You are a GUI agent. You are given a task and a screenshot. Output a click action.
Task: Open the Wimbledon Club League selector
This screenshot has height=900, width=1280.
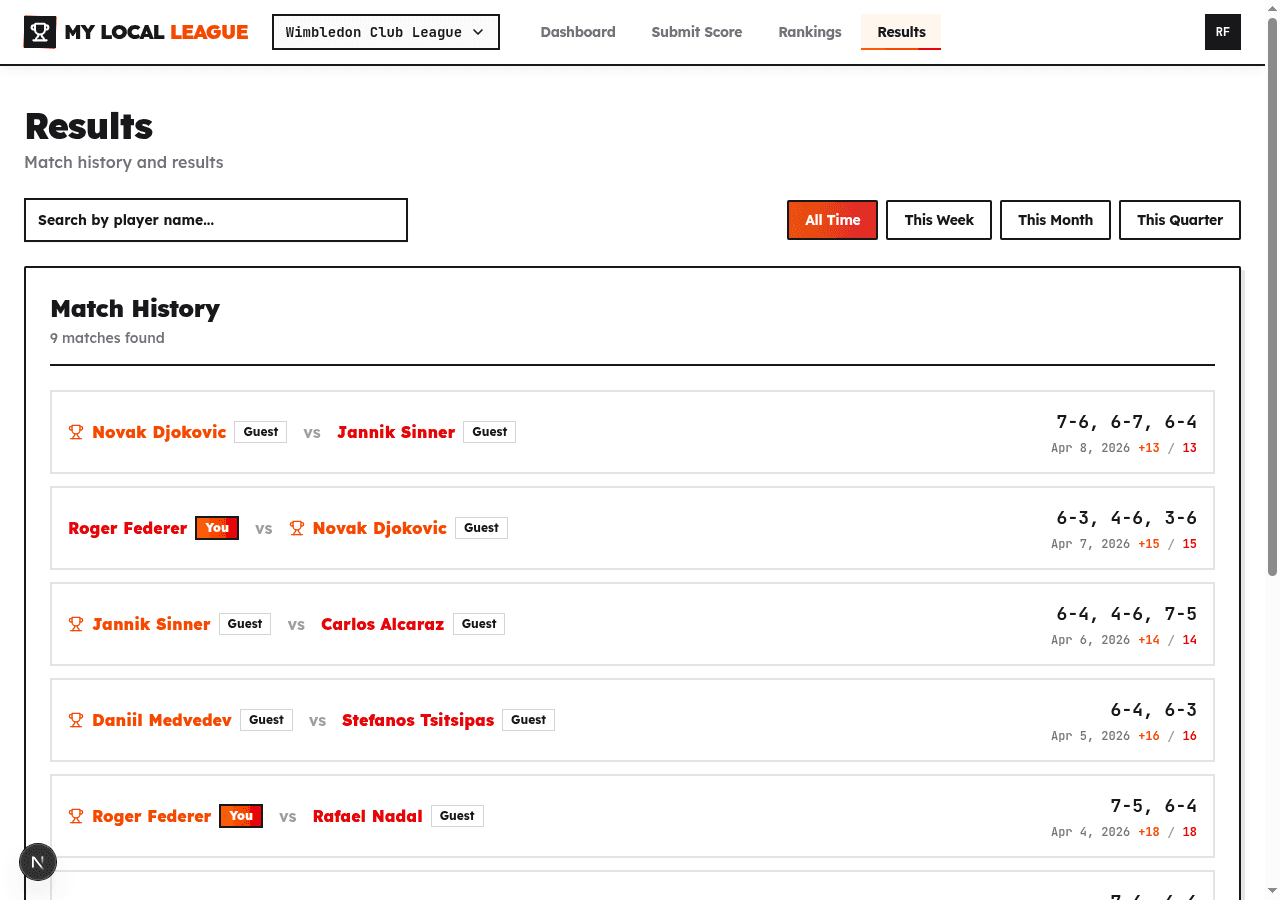[385, 31]
